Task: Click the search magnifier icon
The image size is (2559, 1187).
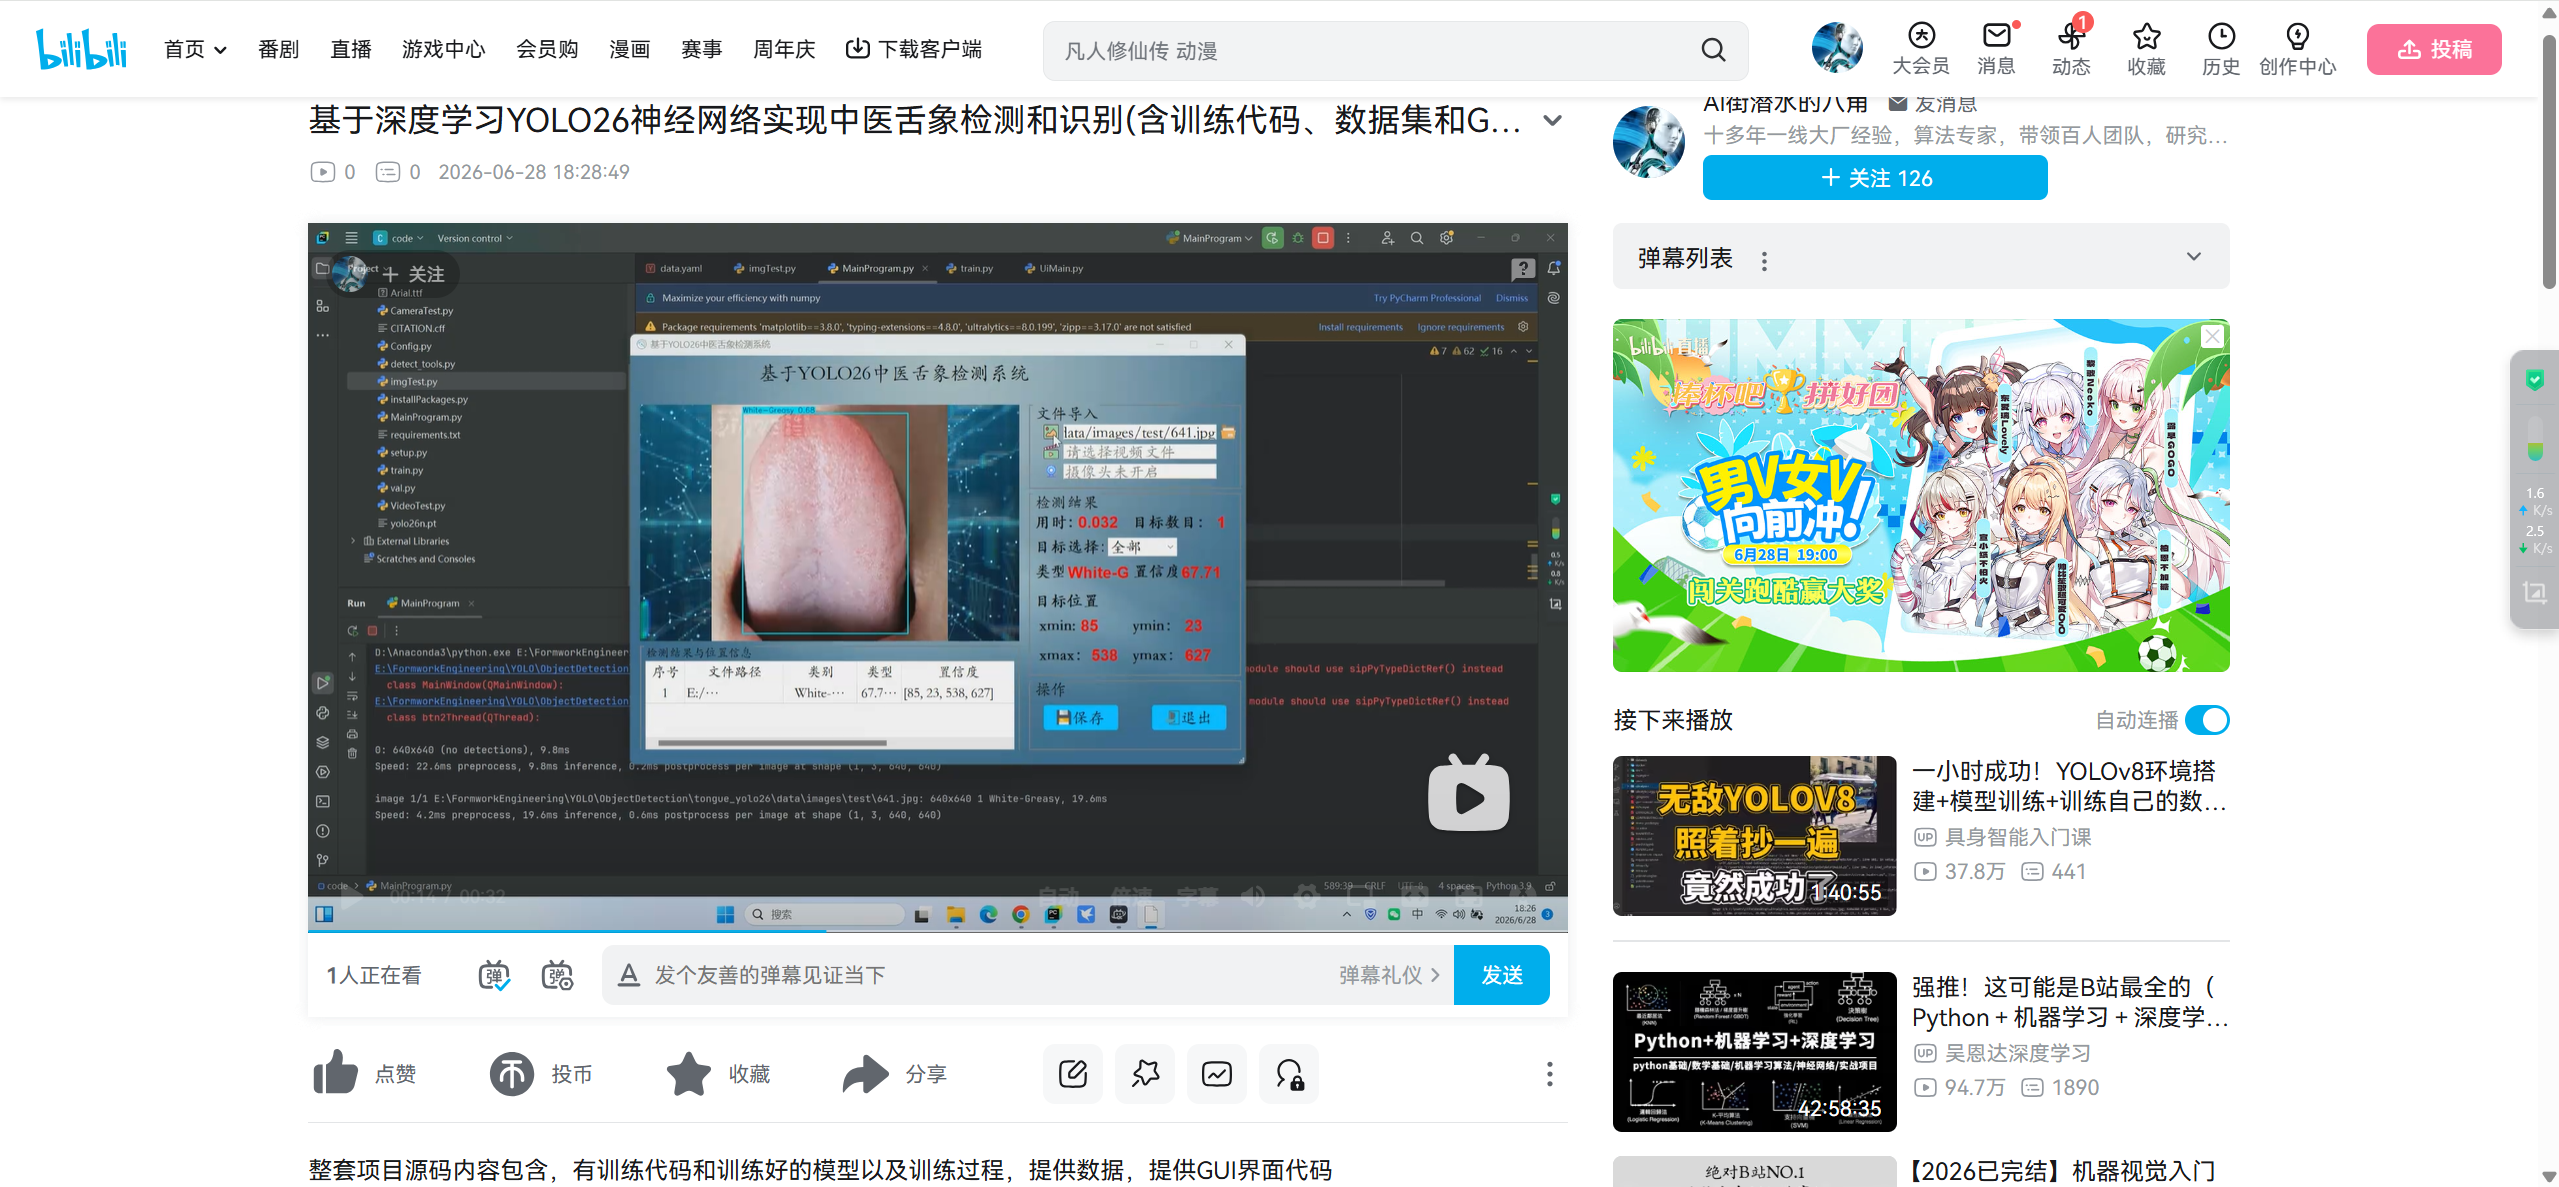Action: 1713,50
